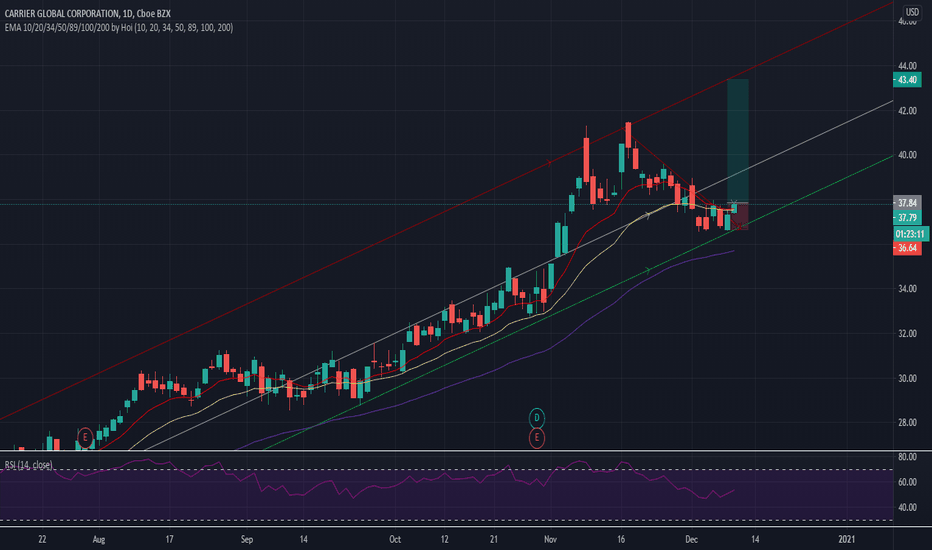Click the 60.00 RSI axis label
Viewport: 932px width, 550px height.
[907, 482]
